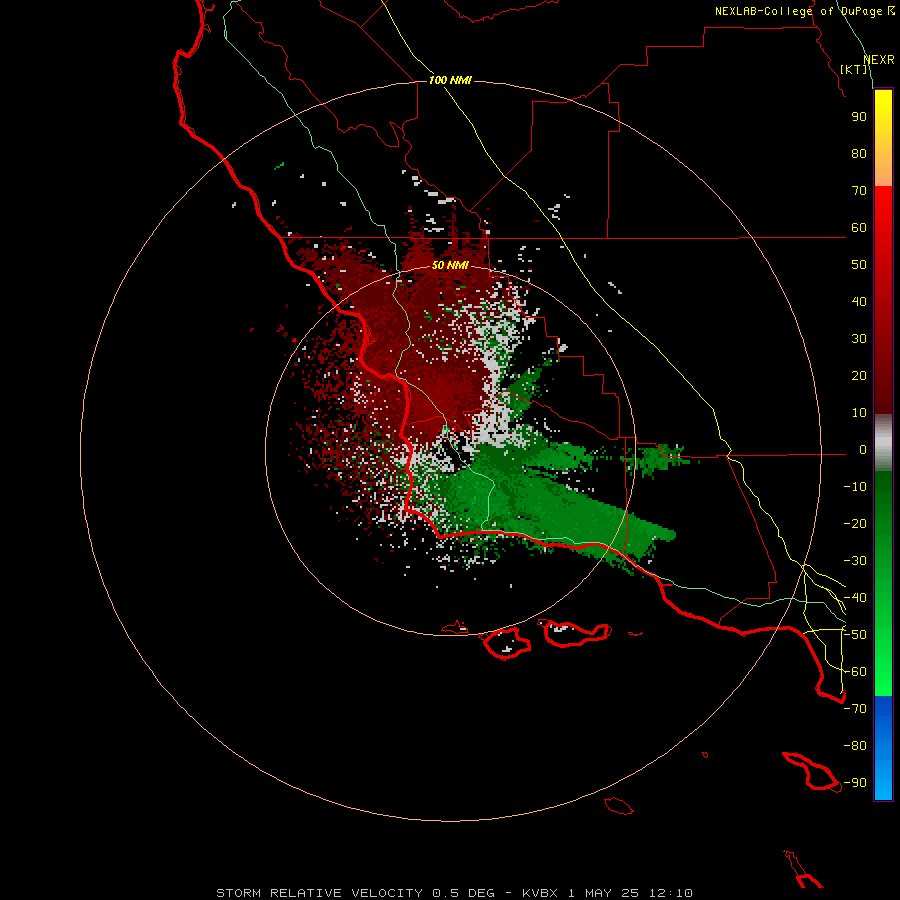The height and width of the screenshot is (900, 900).
Task: Click the 60 value on the velocity scale
Action: click(859, 228)
